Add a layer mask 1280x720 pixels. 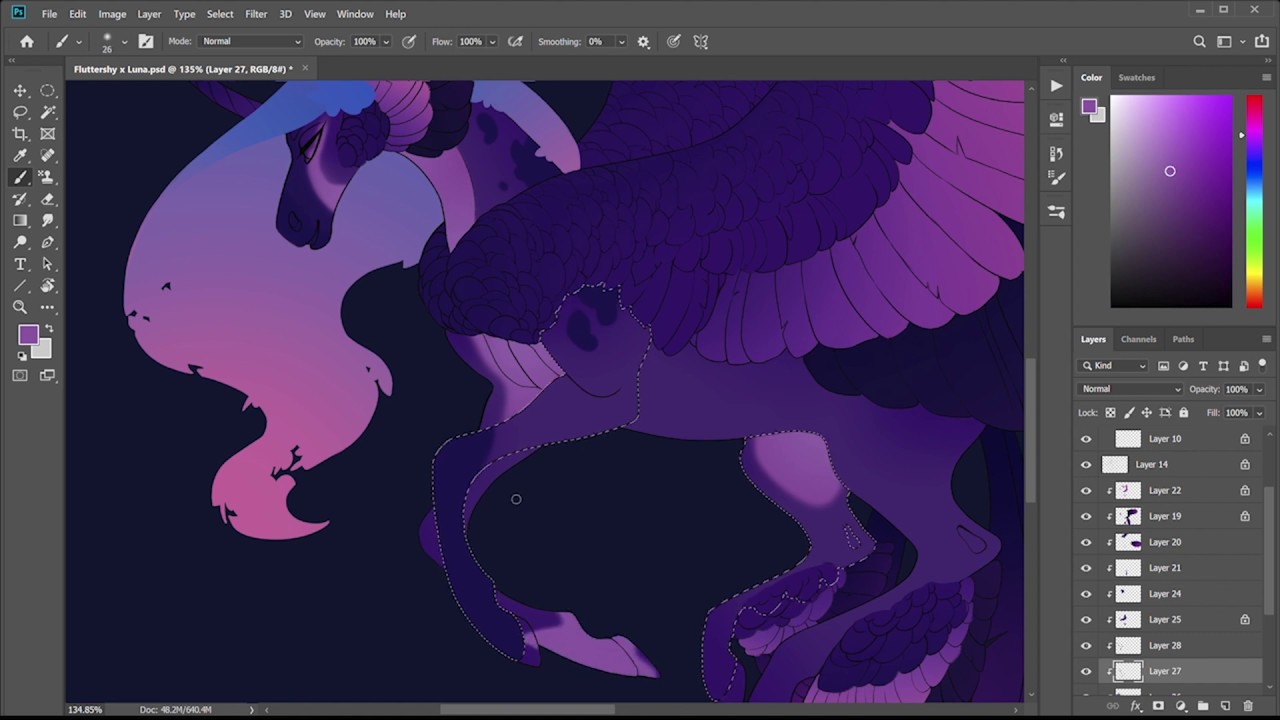tap(1158, 706)
